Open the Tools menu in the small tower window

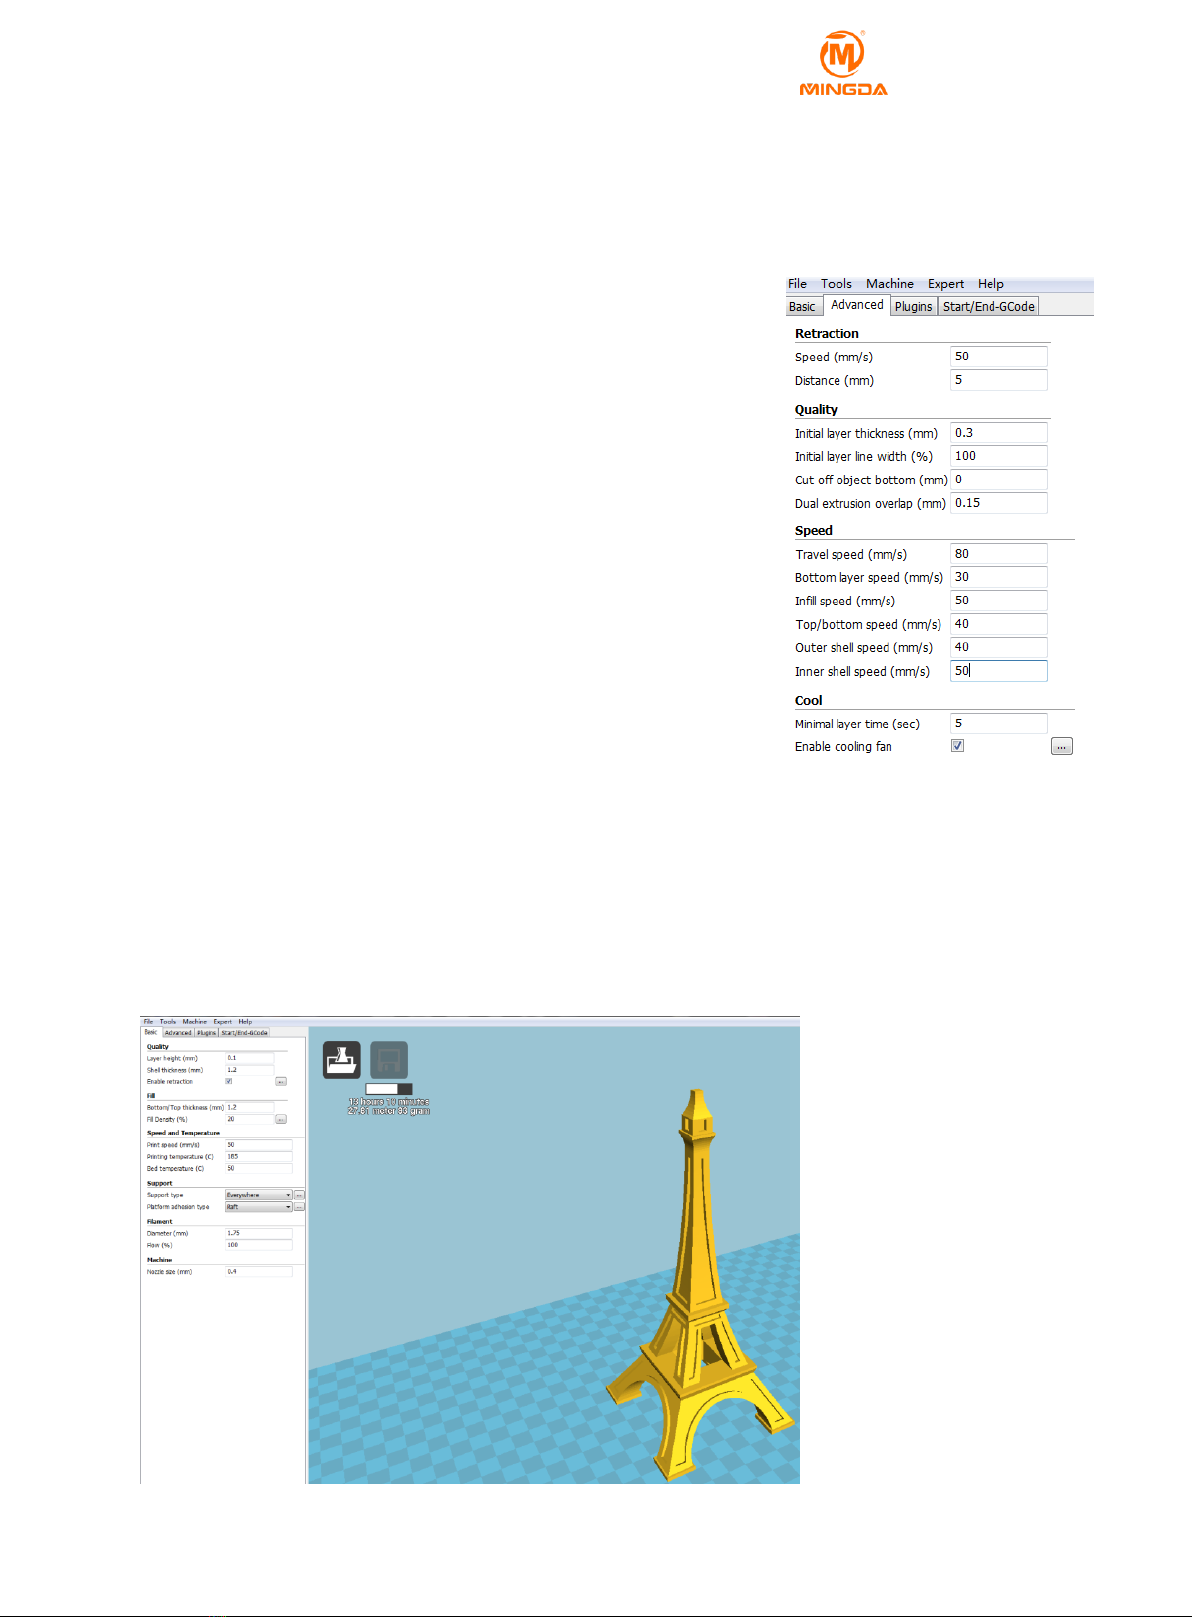tap(168, 1022)
